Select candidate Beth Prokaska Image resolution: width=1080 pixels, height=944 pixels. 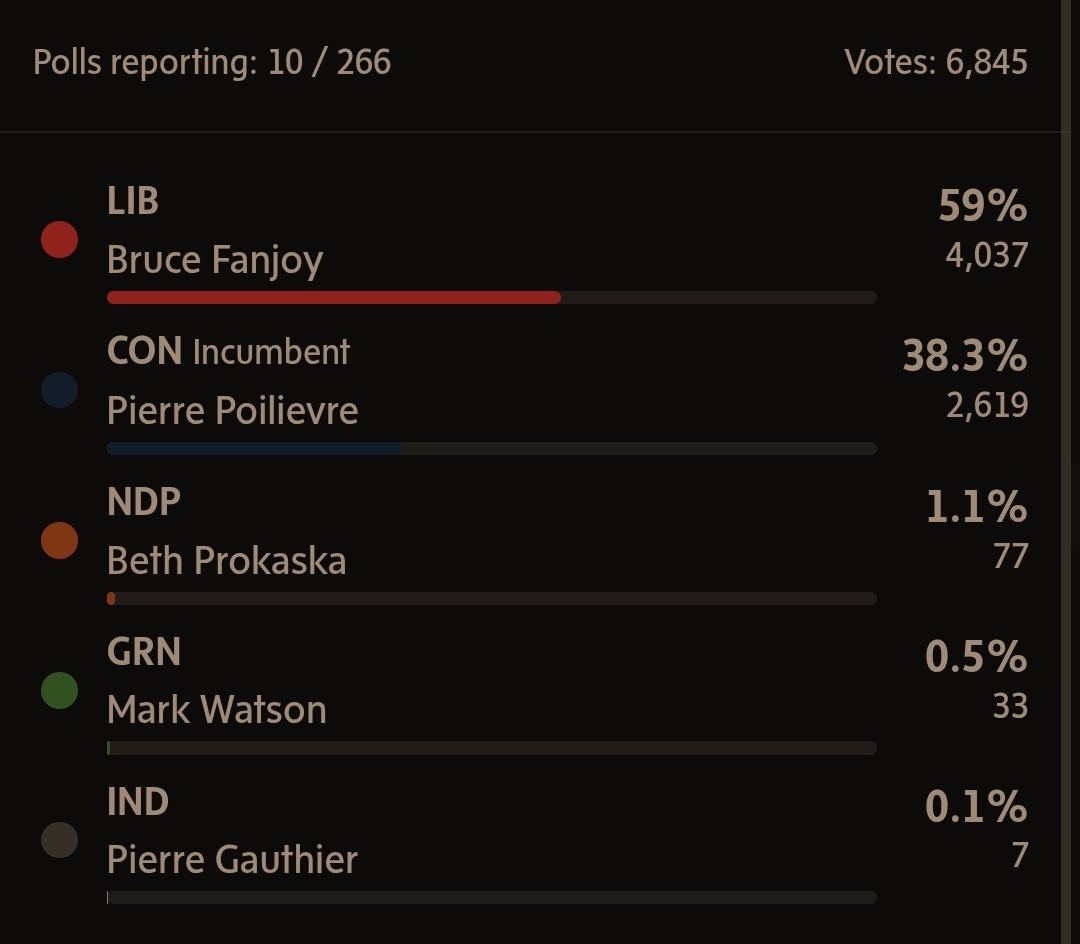coord(226,560)
